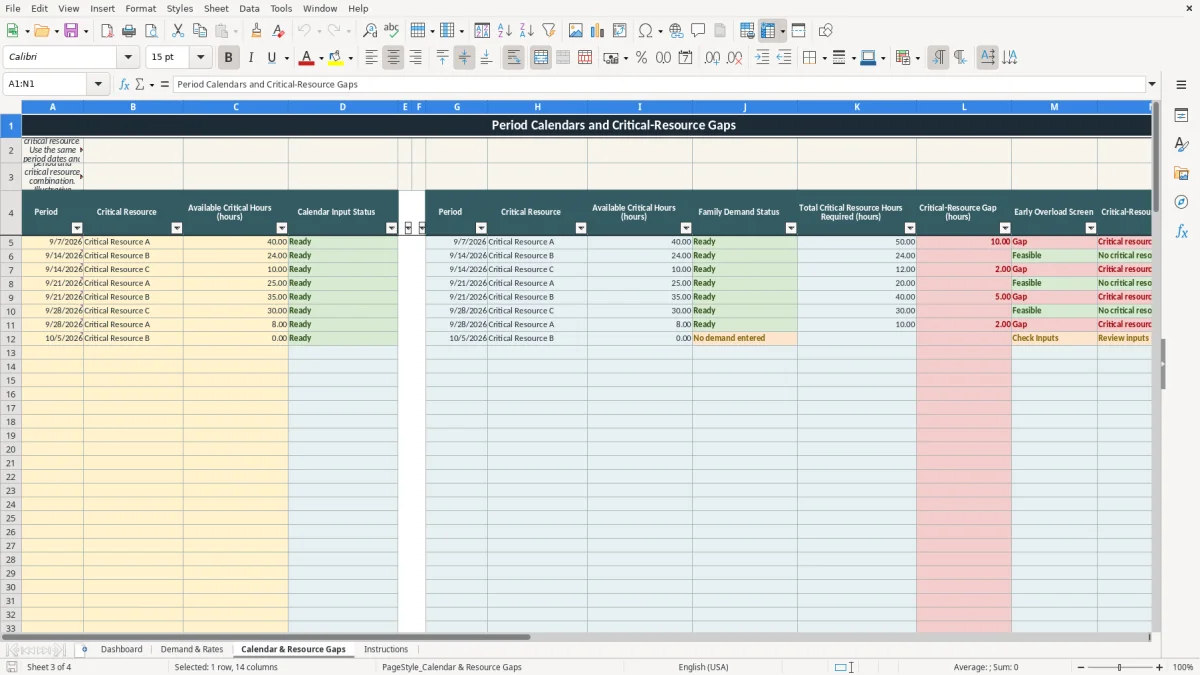Viewport: 1200px width, 675px height.
Task: Click Increase Indent icon
Action: (x=762, y=58)
